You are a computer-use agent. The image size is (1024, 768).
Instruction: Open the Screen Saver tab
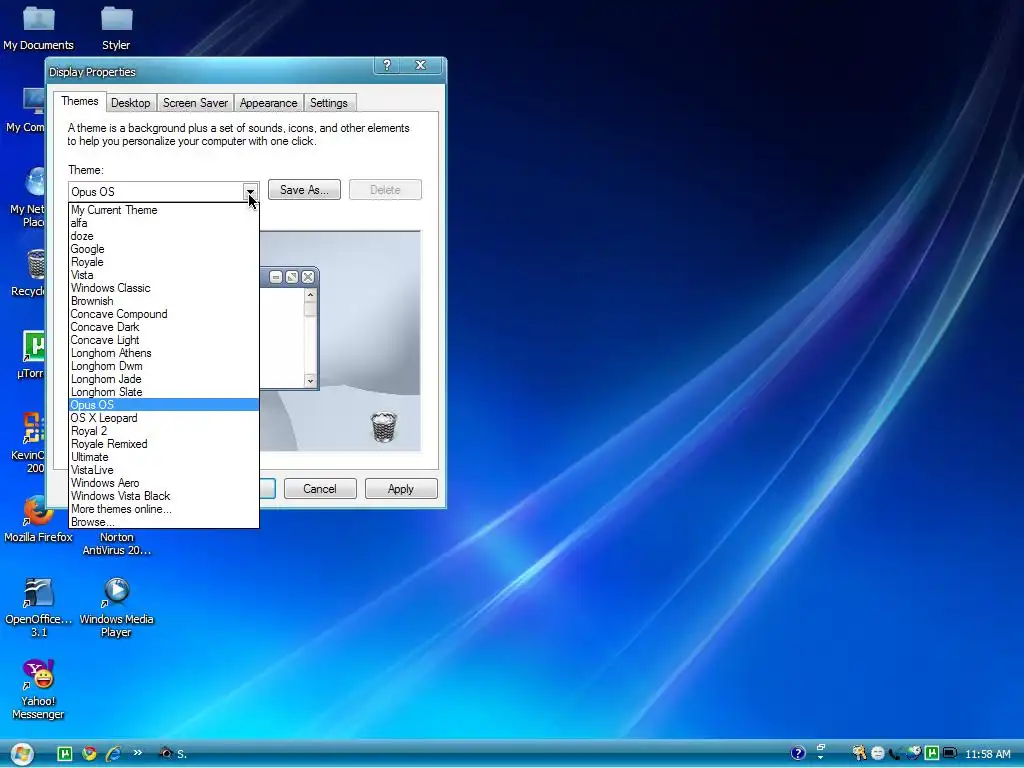pyautogui.click(x=195, y=103)
